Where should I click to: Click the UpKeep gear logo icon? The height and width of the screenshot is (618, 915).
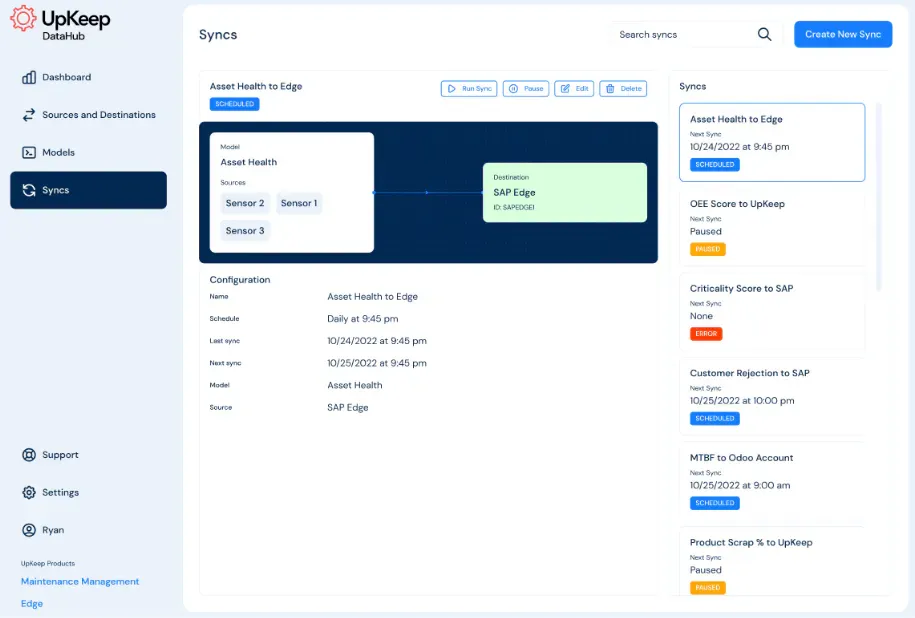[x=23, y=19]
